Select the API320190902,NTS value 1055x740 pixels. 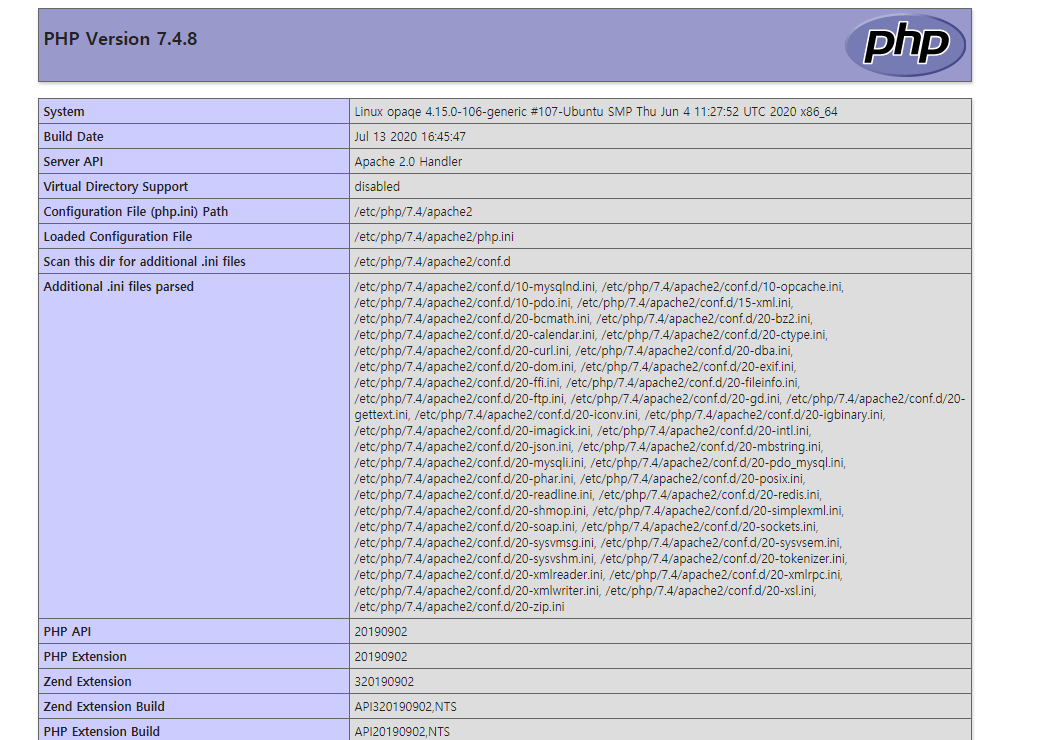406,706
